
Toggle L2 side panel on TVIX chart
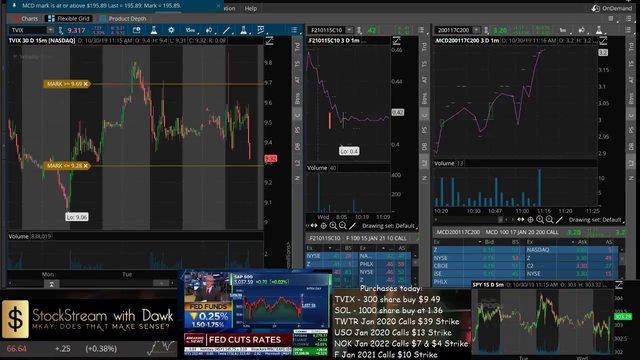297,162
